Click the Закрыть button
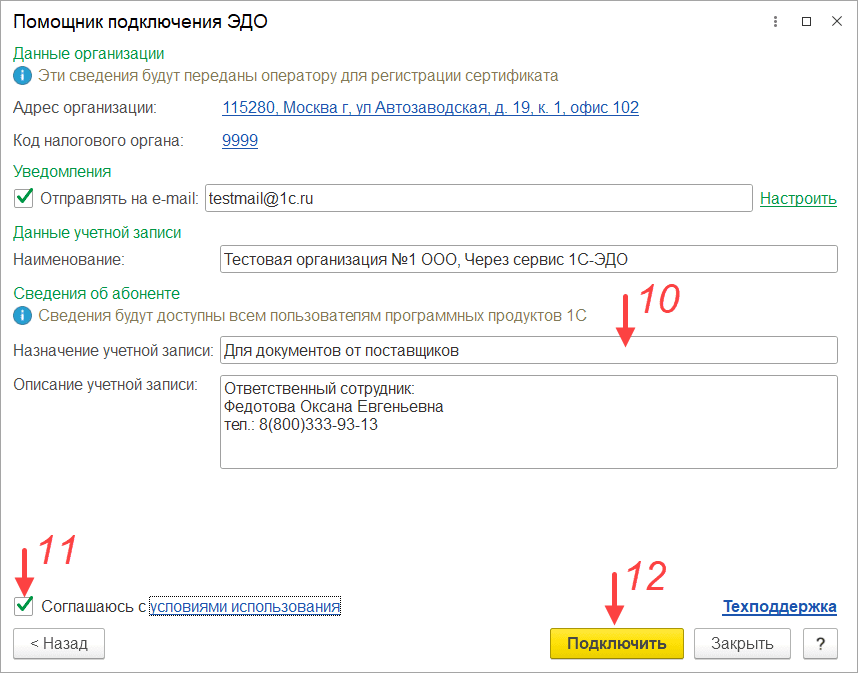Viewport: 858px width, 673px height. tap(742, 643)
